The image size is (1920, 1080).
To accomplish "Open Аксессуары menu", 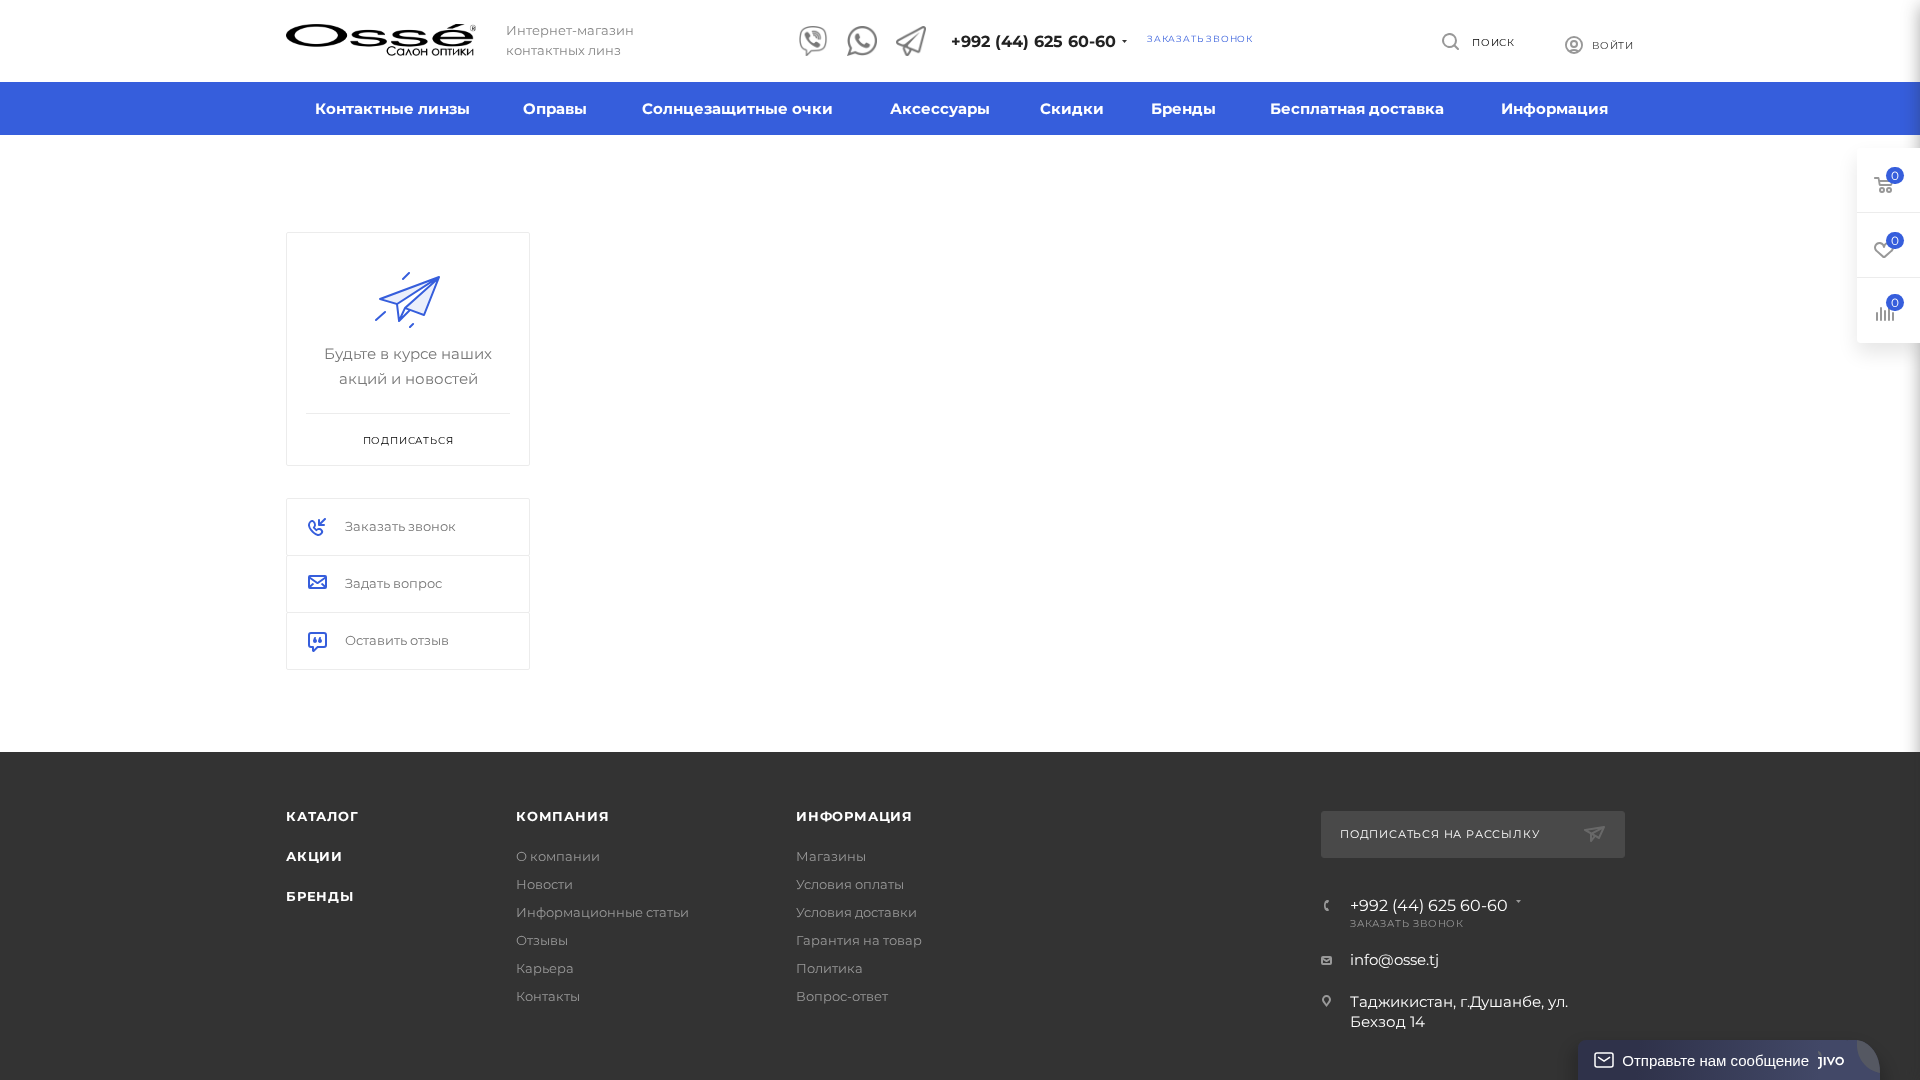I will tap(940, 109).
